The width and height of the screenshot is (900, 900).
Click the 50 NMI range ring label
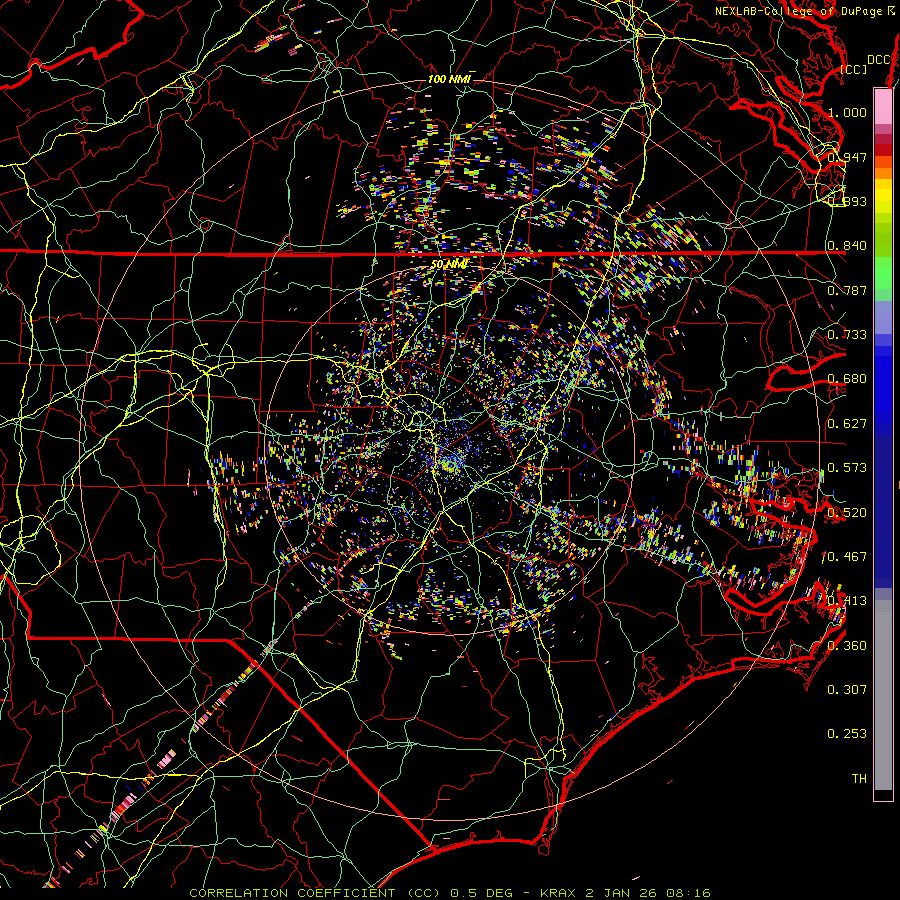[x=449, y=265]
